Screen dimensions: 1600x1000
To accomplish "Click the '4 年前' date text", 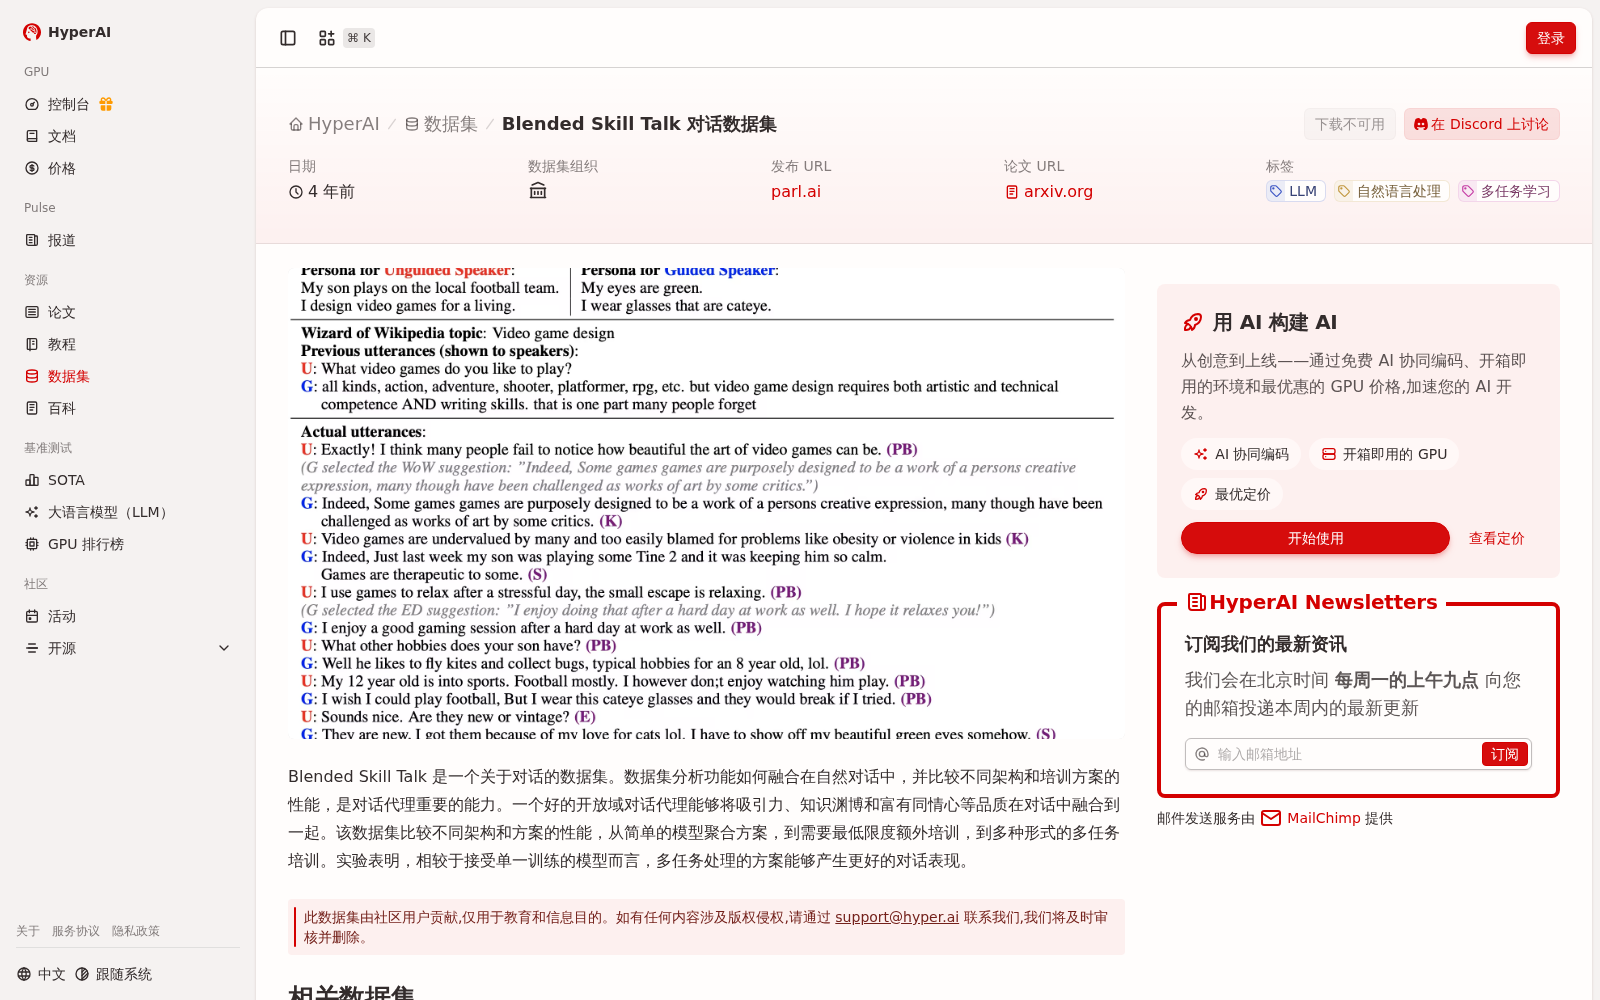I will (331, 191).
